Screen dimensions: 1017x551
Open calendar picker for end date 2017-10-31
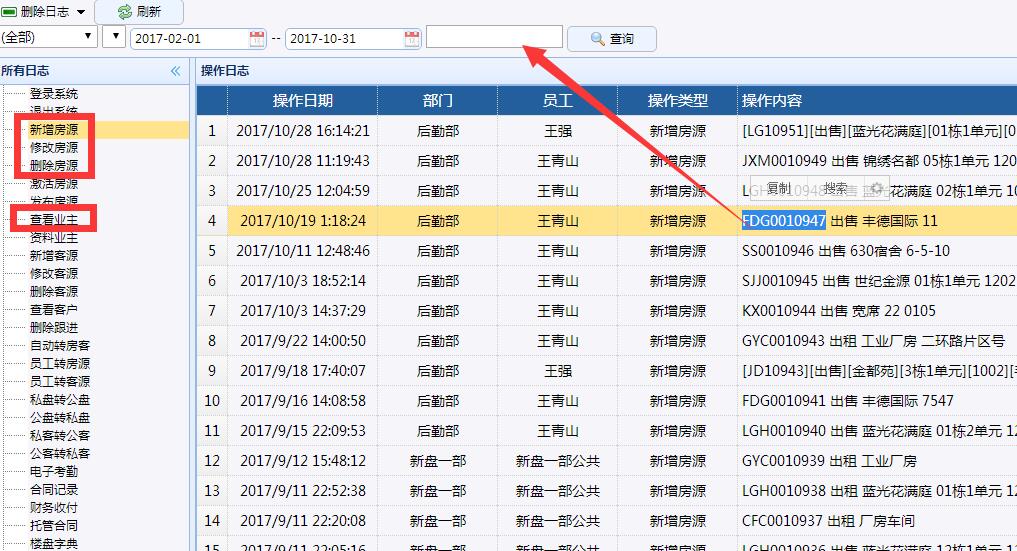tap(412, 39)
